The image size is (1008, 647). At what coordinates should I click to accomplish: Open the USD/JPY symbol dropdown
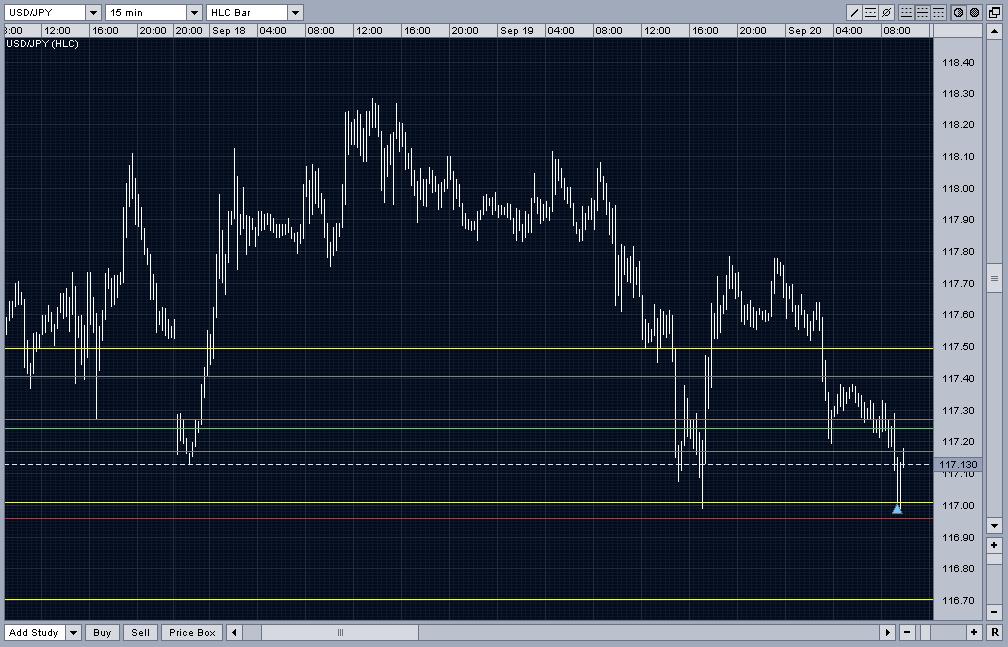click(93, 13)
